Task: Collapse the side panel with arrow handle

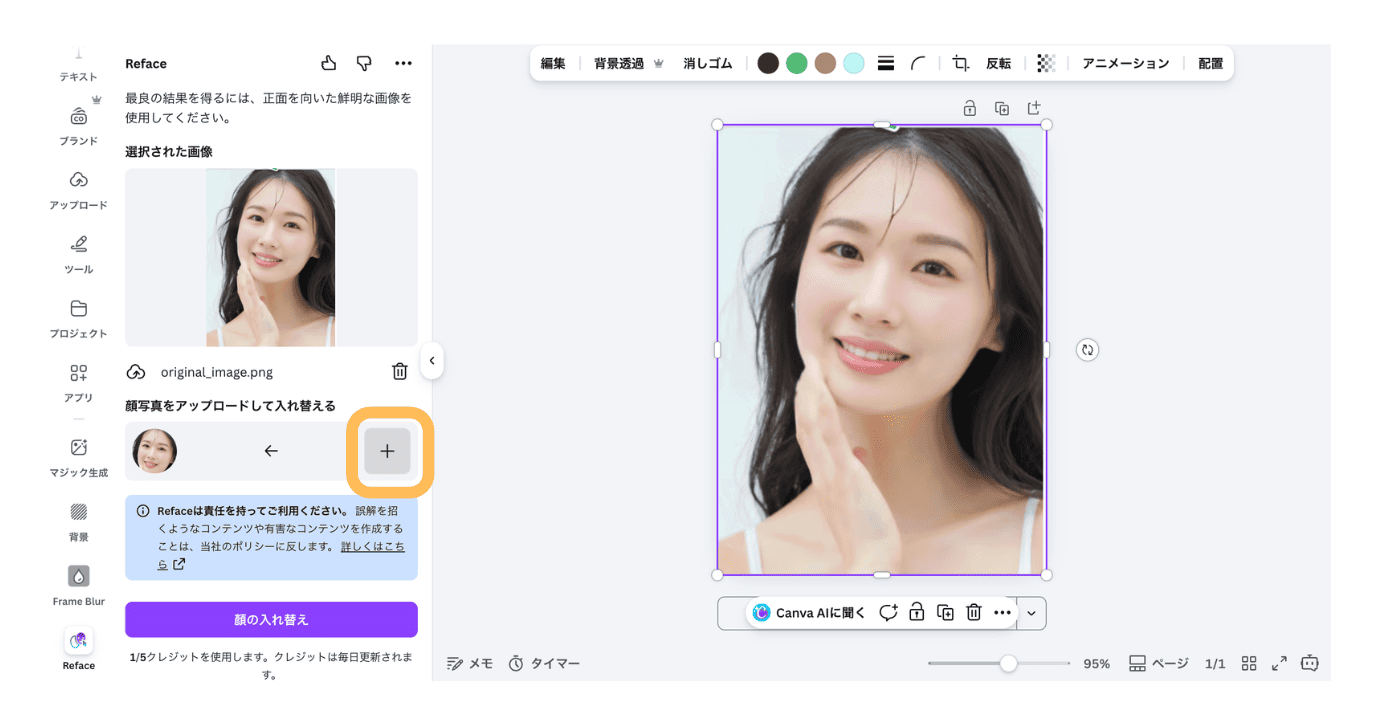Action: 432,361
